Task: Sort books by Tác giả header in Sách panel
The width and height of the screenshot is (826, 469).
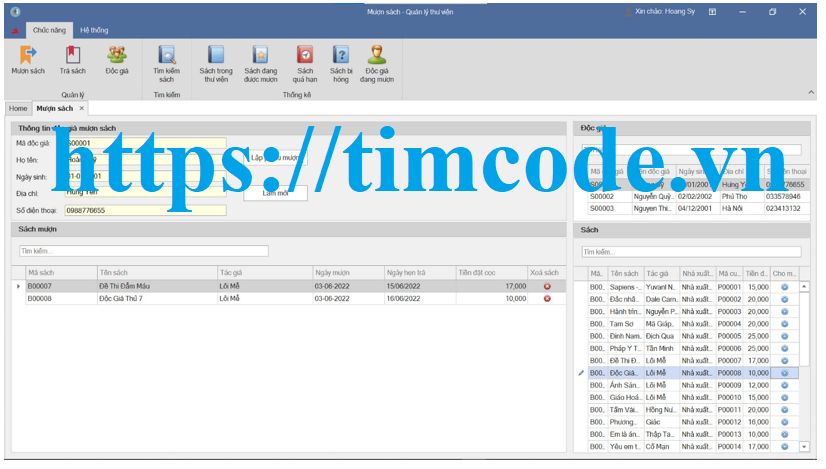Action: point(662,273)
